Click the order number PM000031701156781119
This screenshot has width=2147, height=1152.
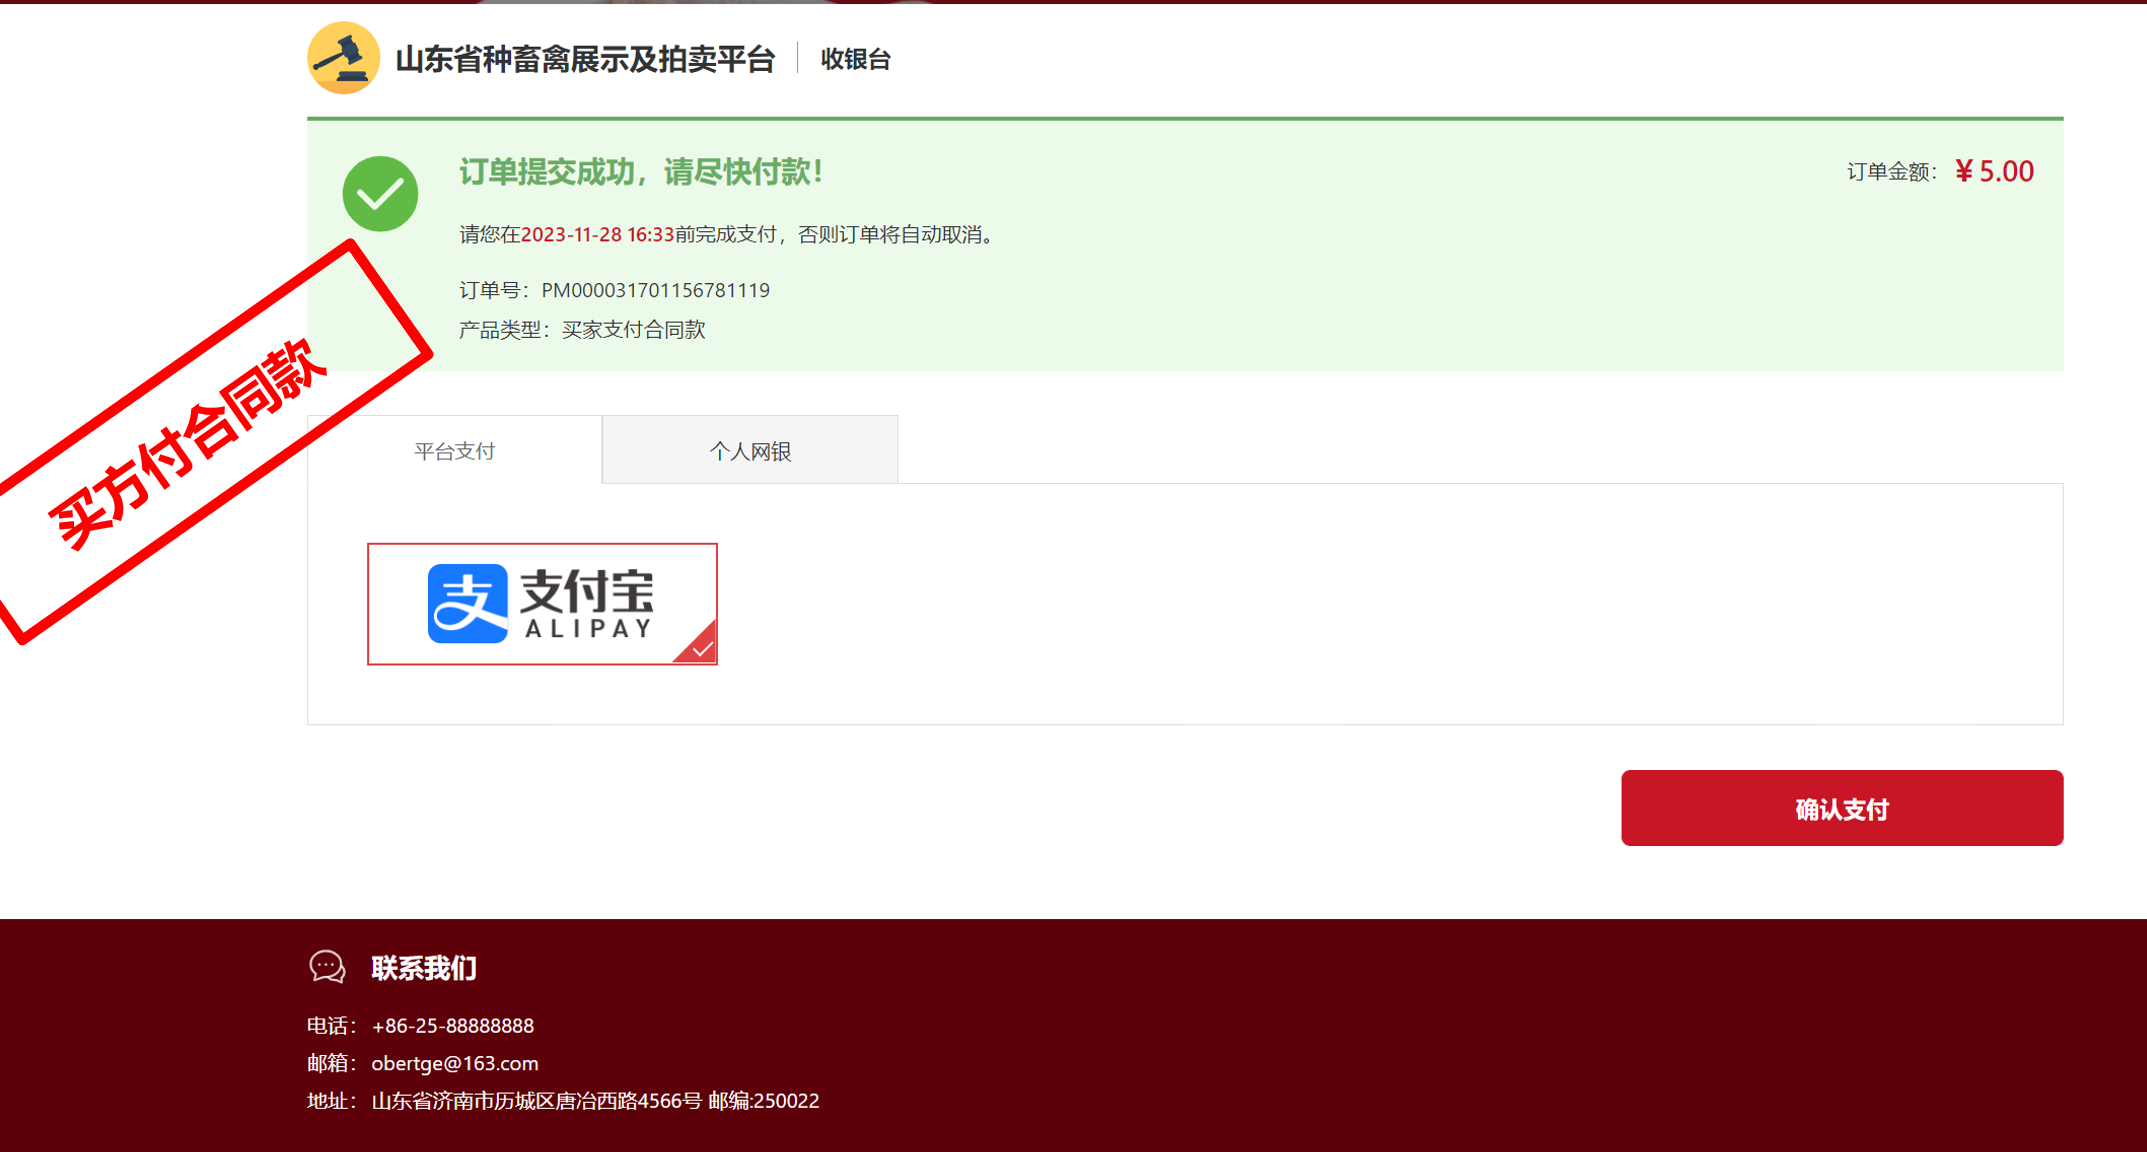[x=655, y=290]
